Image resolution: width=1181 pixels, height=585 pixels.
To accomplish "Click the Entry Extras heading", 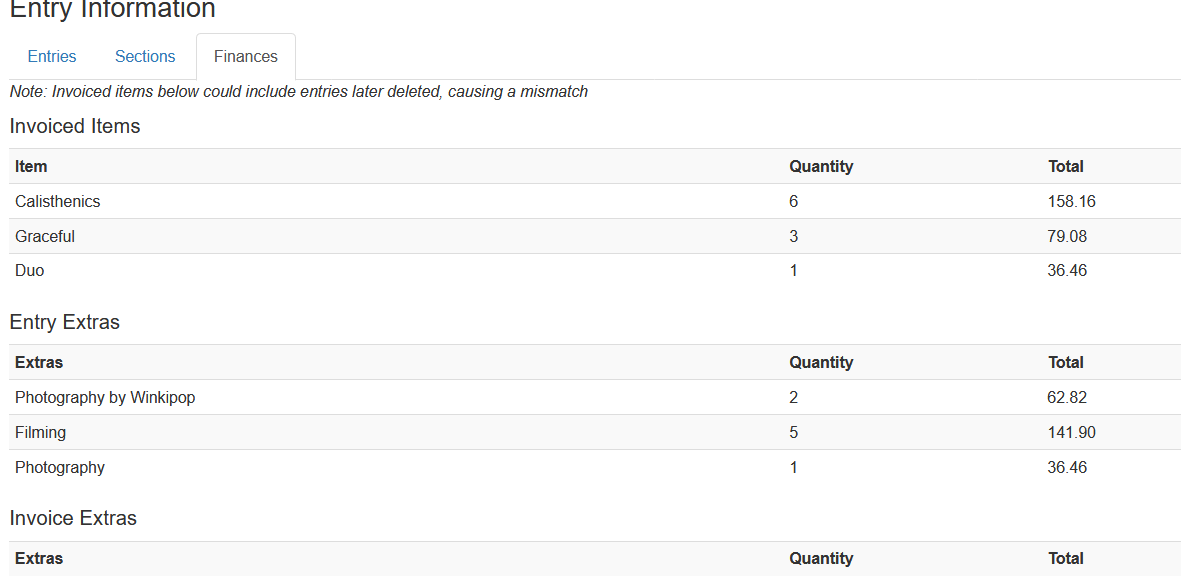I will [x=65, y=322].
